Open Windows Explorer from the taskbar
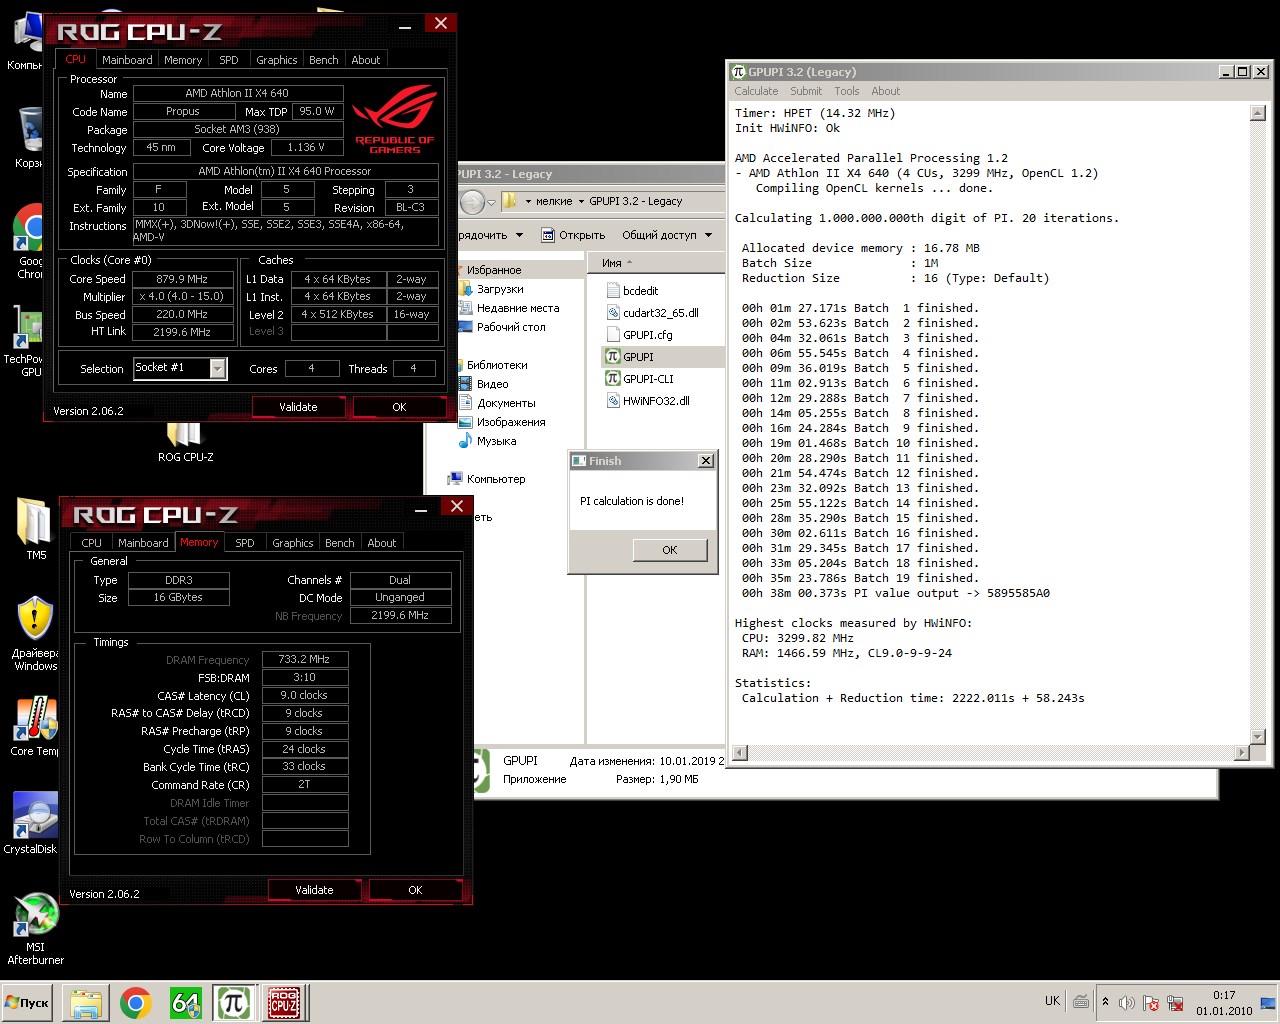Image resolution: width=1280 pixels, height=1024 pixels. coord(86,1002)
